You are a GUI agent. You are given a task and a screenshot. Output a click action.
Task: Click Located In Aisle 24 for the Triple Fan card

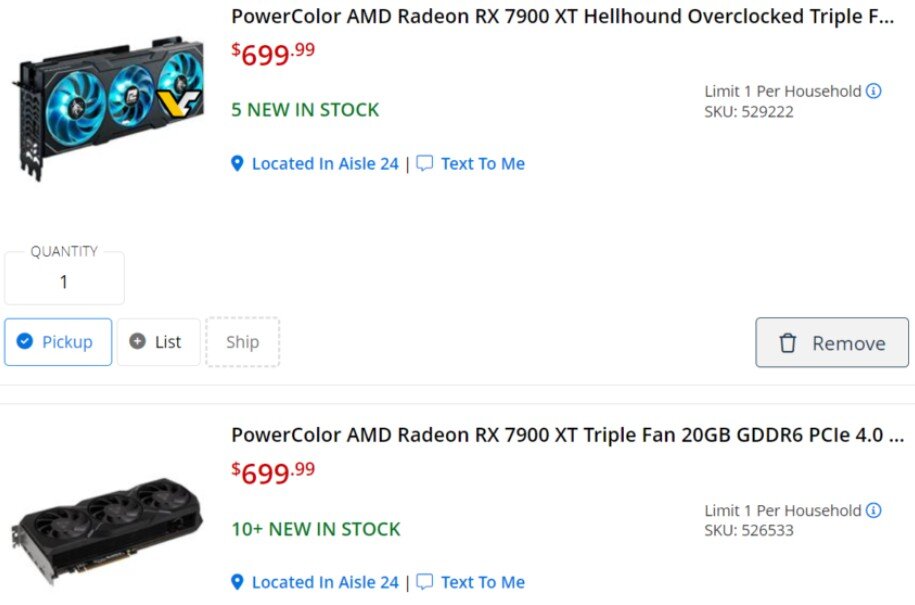click(325, 582)
